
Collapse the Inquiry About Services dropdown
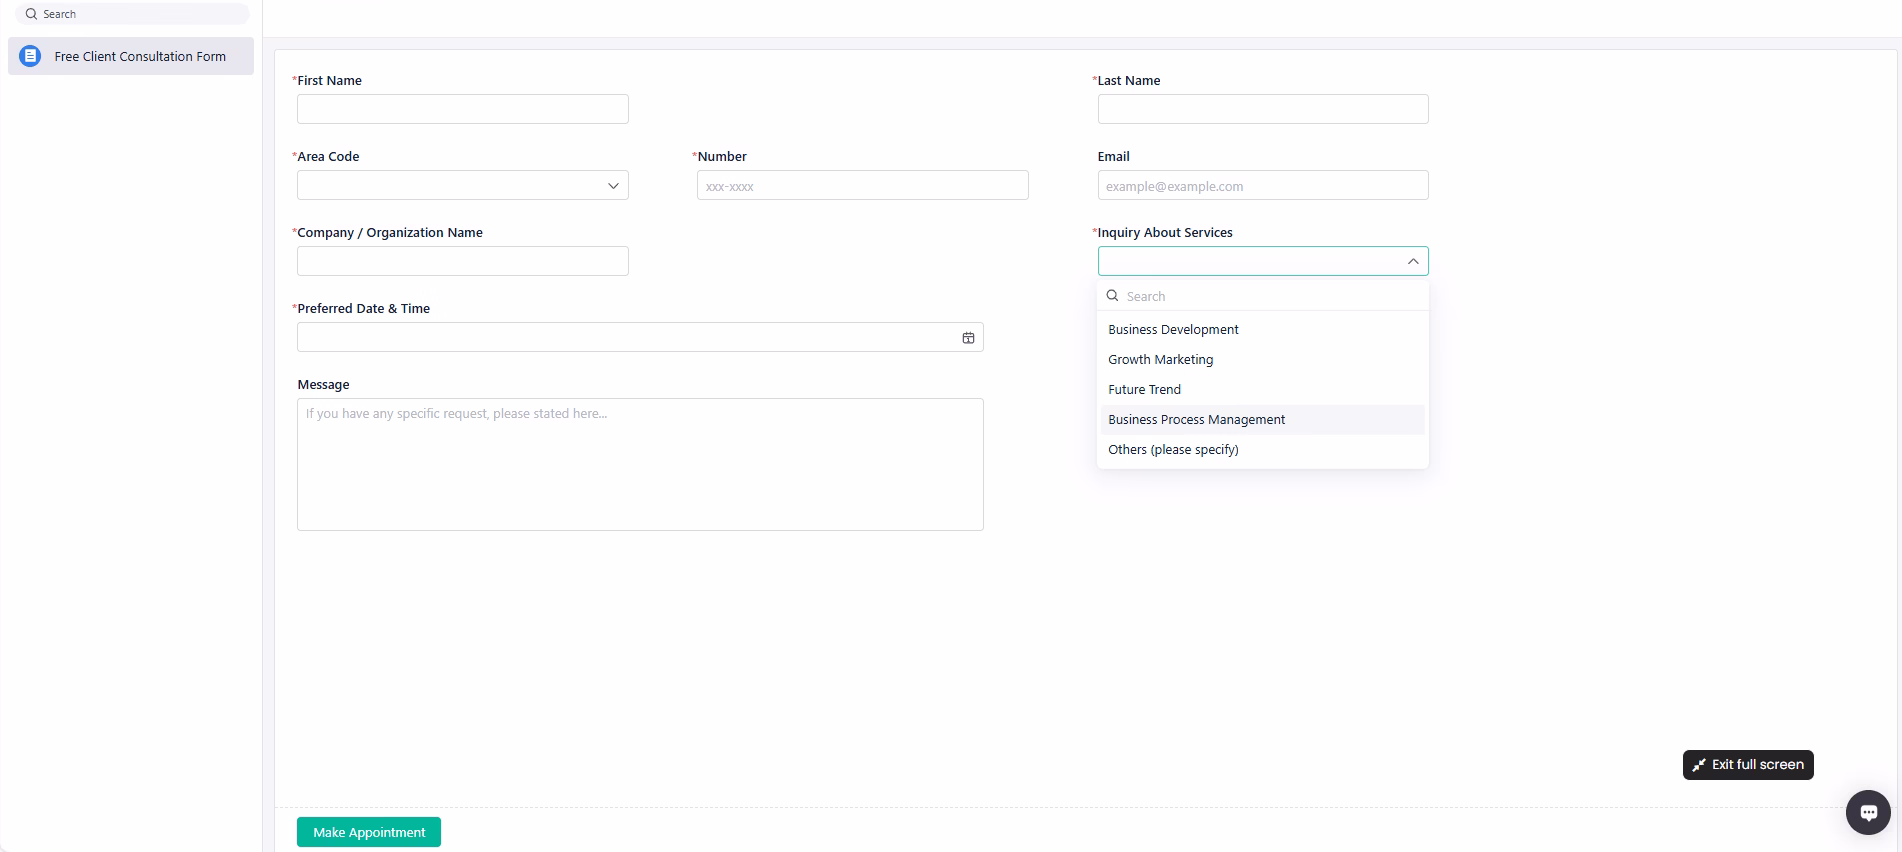click(1412, 261)
